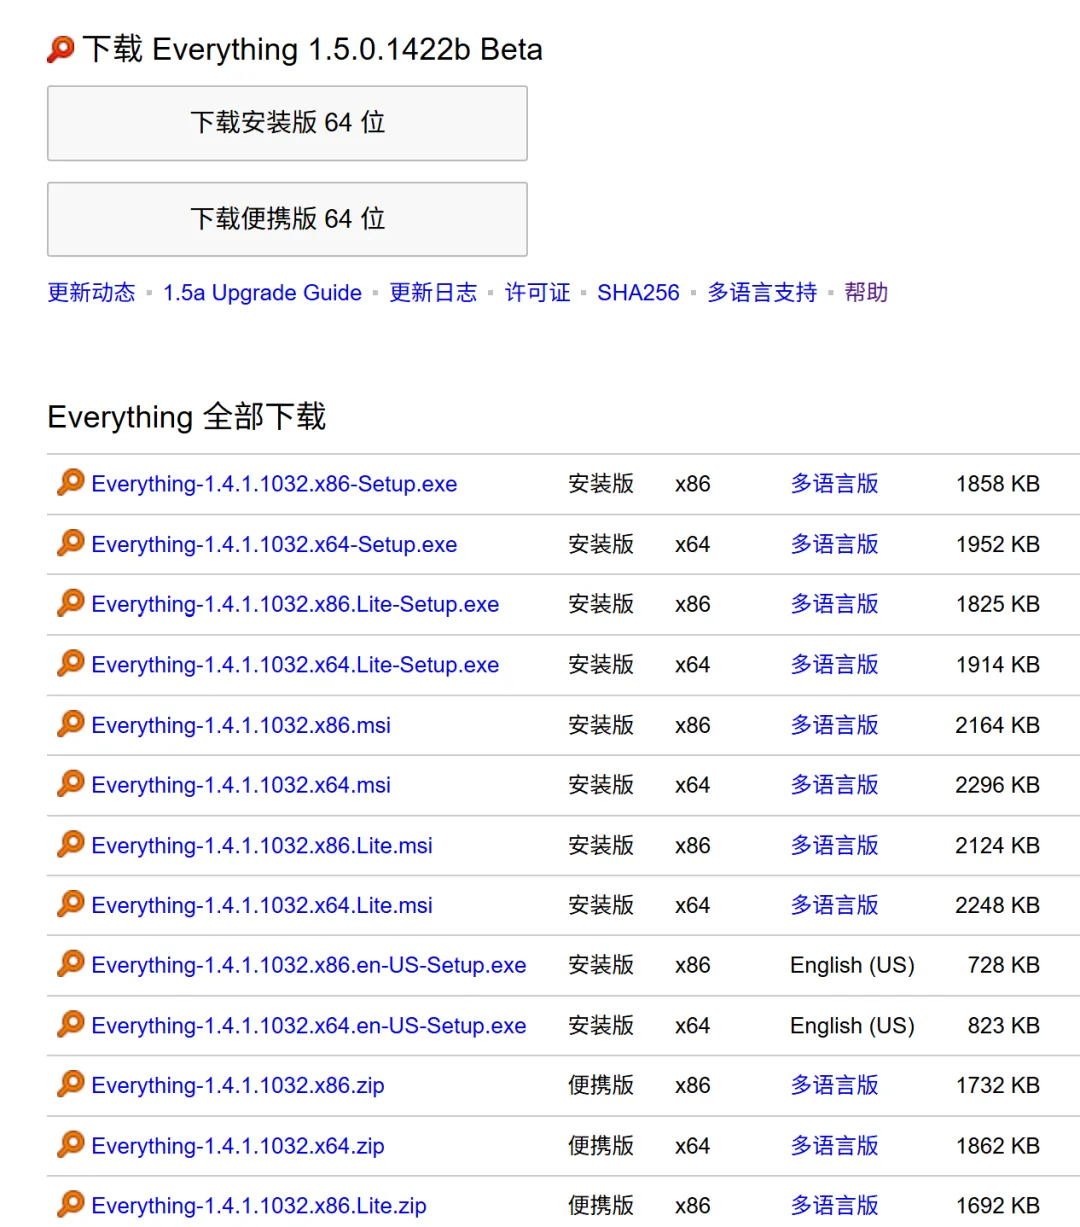The height and width of the screenshot is (1227, 1080).
Task: Download Everything-1.4.1.1032.x64-Setup.exe
Action: click(x=274, y=545)
